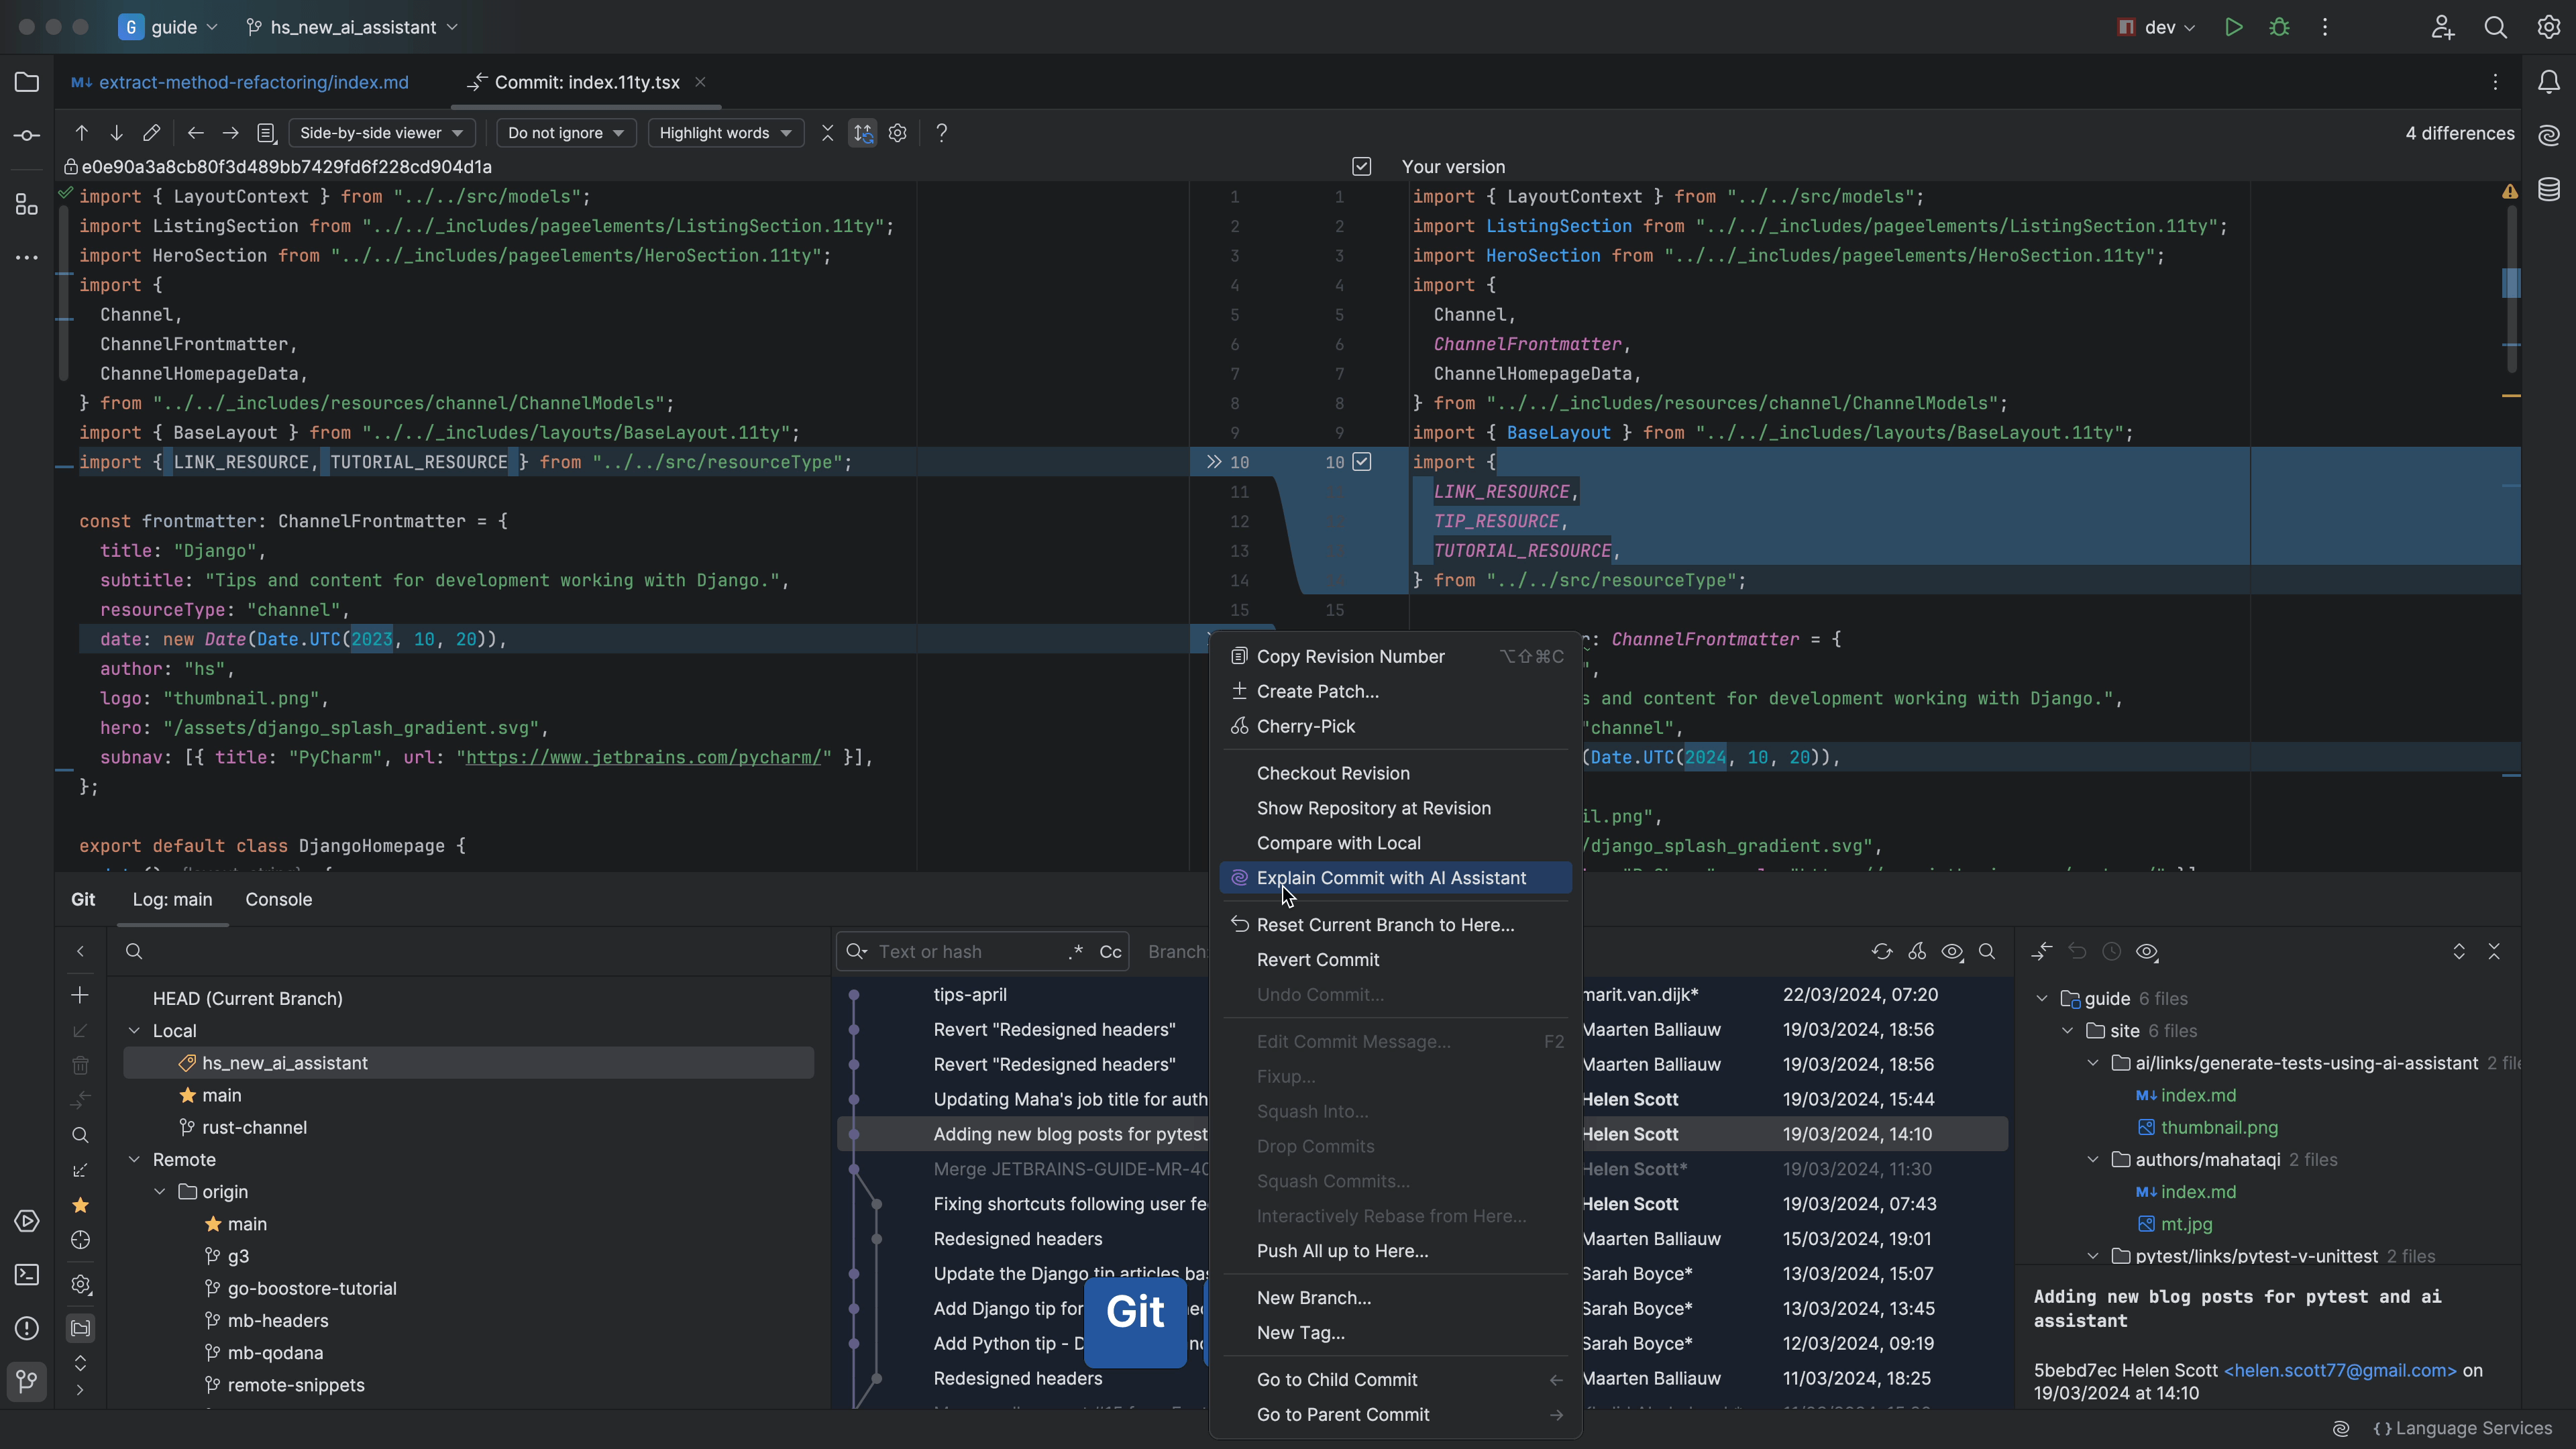Select the Log: main tab in panel
The height and width of the screenshot is (1449, 2576).
point(172,899)
